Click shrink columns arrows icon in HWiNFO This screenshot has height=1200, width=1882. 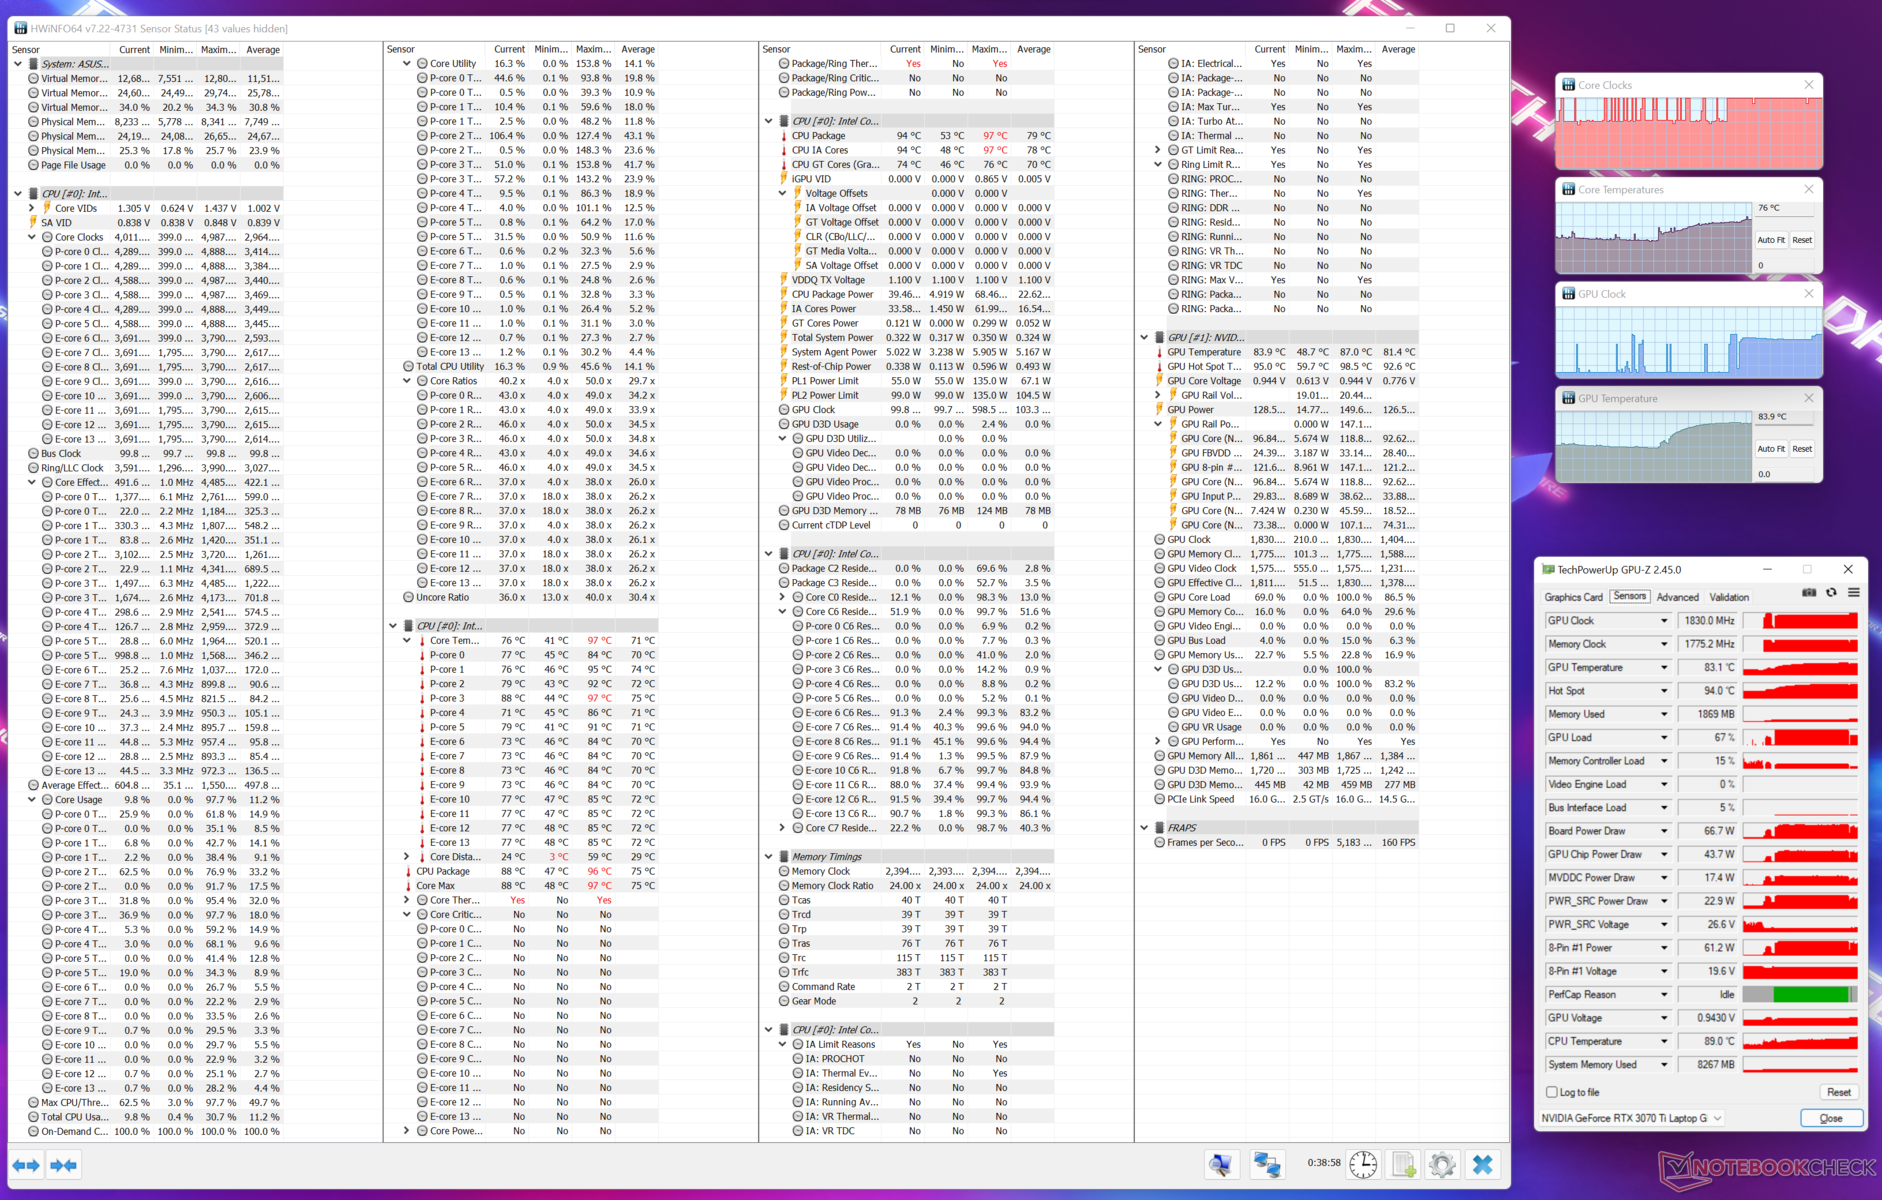[63, 1165]
